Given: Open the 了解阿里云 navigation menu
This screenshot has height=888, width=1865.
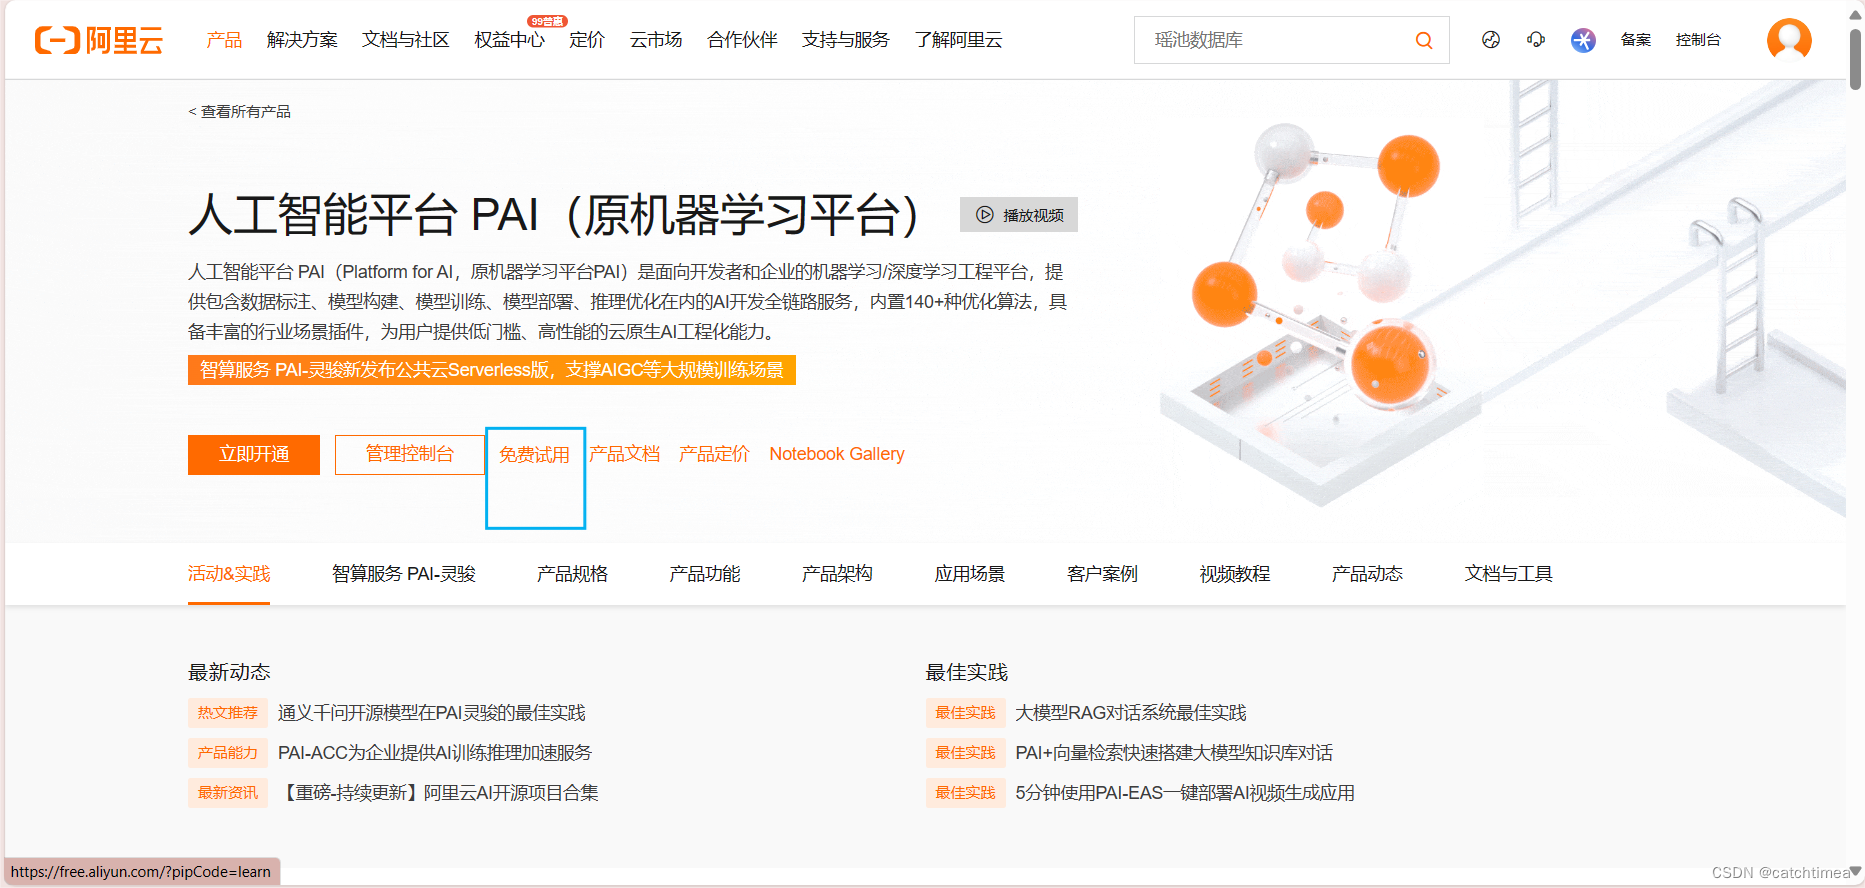Looking at the screenshot, I should (958, 40).
